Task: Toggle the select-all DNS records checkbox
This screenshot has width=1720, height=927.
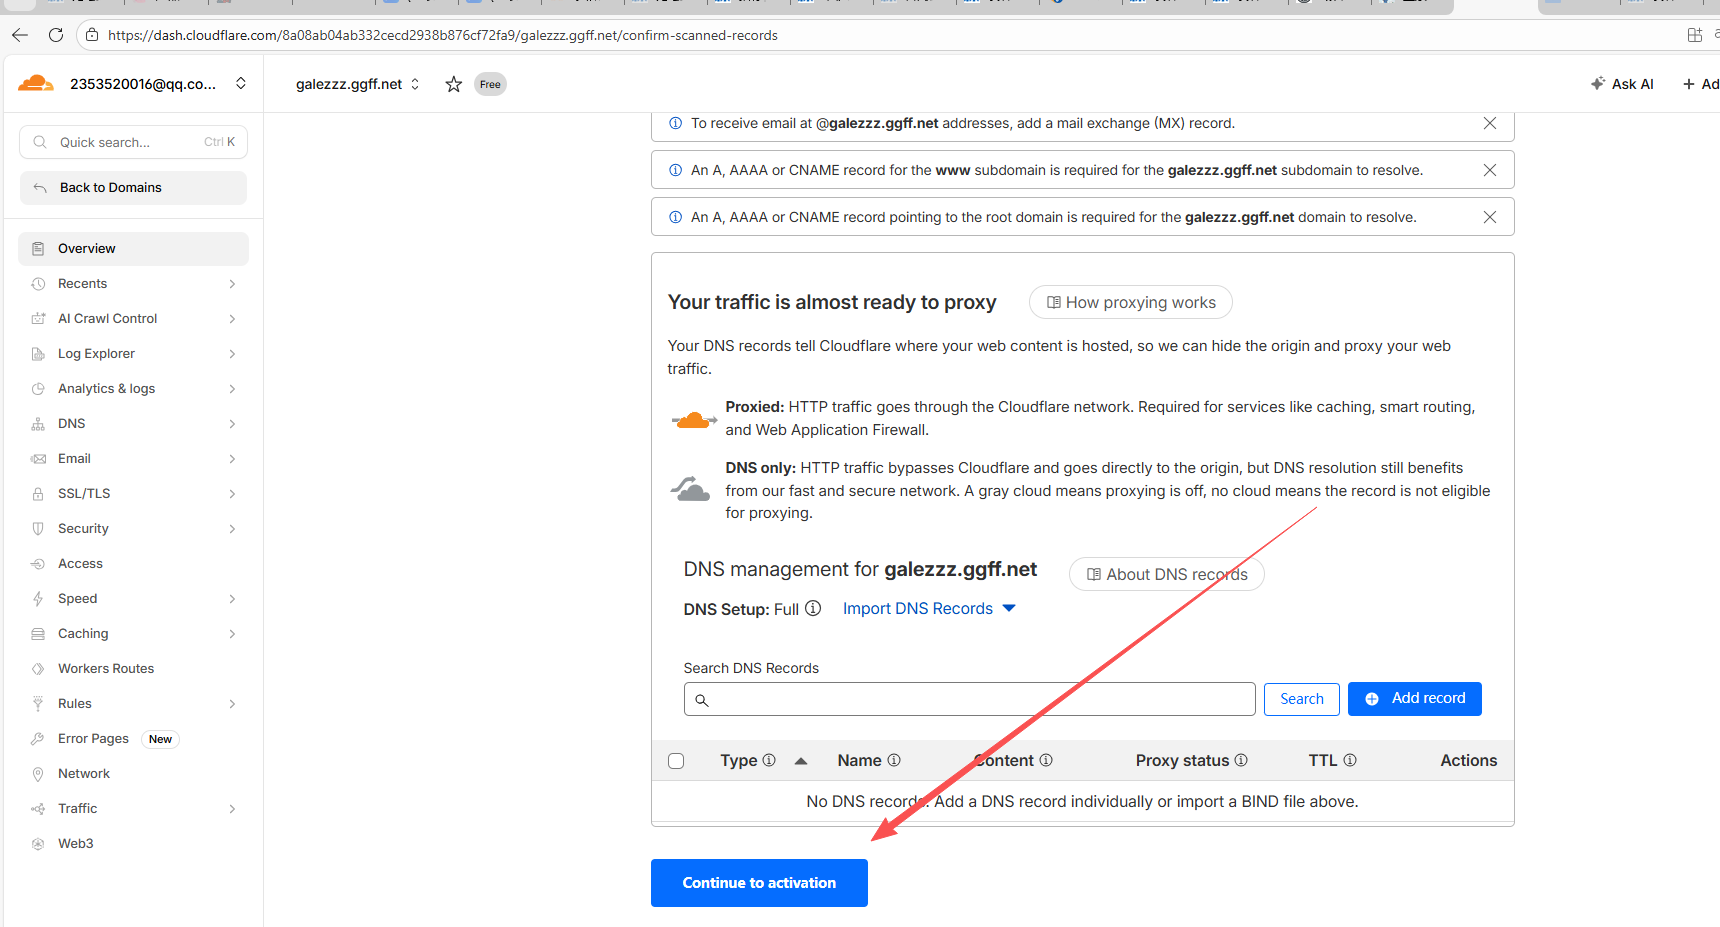Action: 676,761
